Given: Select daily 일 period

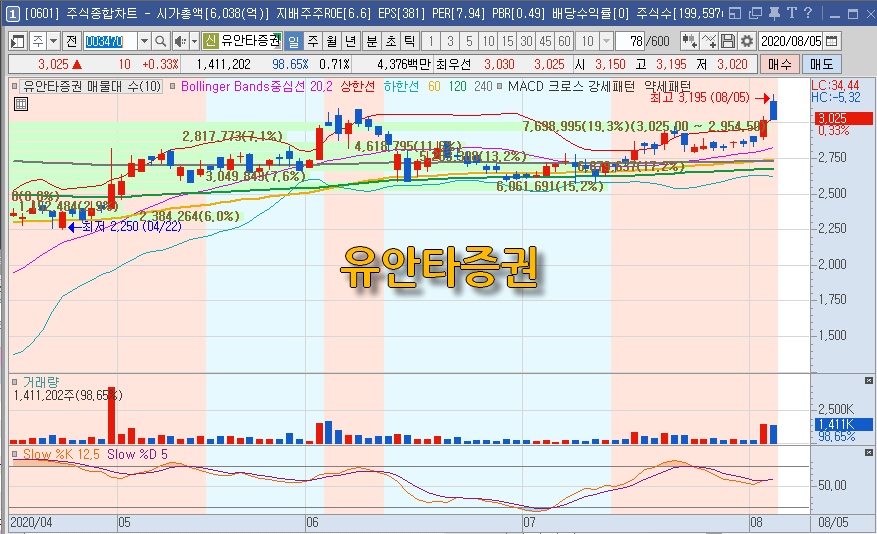Looking at the screenshot, I should (x=294, y=41).
